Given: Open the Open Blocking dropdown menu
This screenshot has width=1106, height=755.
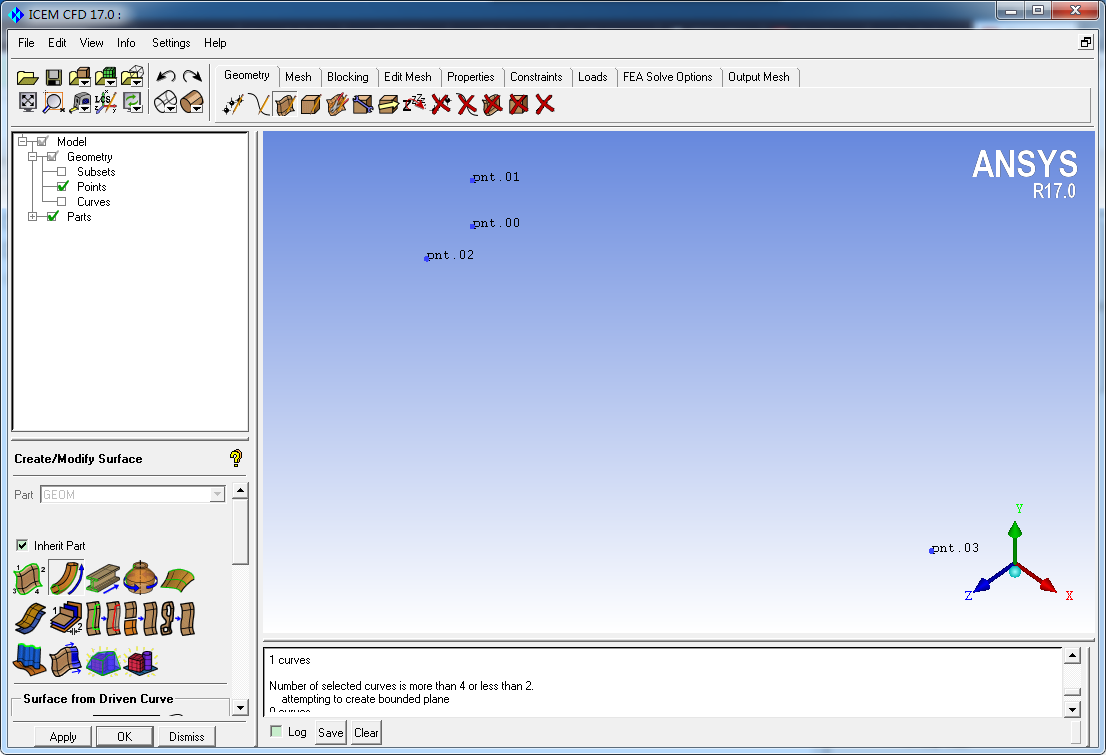Looking at the screenshot, I should point(138,83).
